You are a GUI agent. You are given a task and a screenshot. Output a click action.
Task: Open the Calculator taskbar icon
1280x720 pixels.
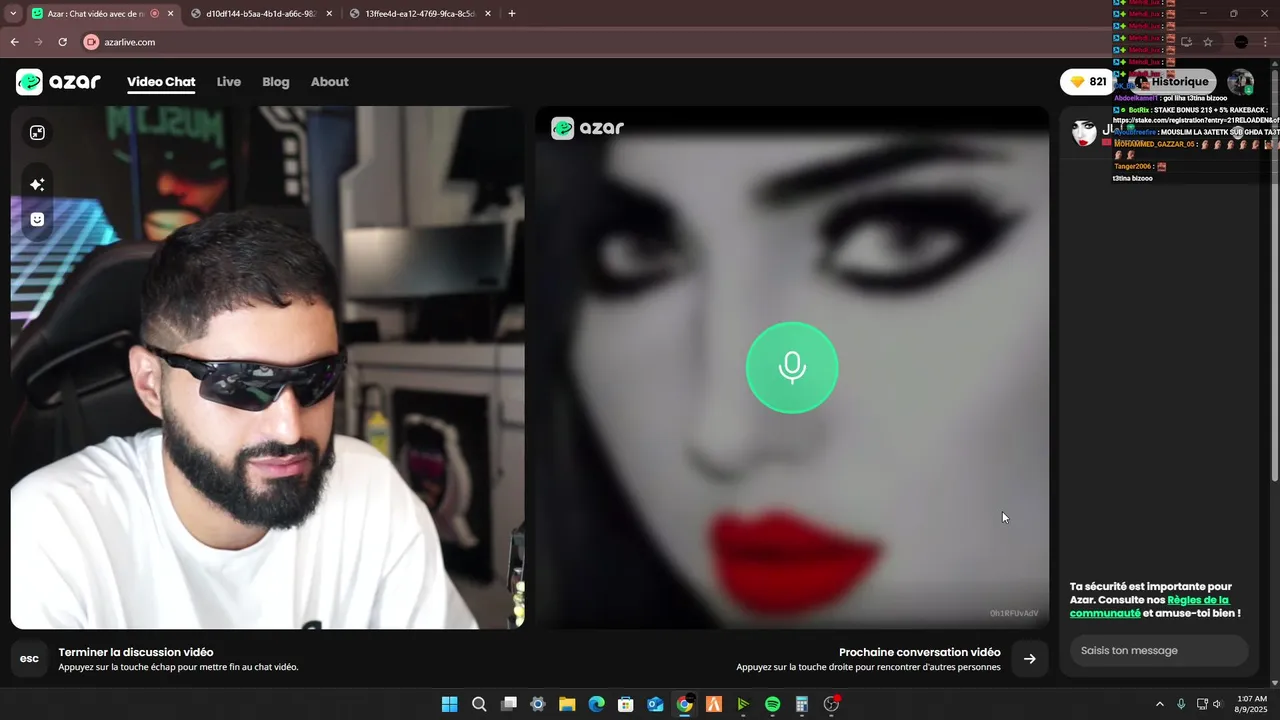802,704
